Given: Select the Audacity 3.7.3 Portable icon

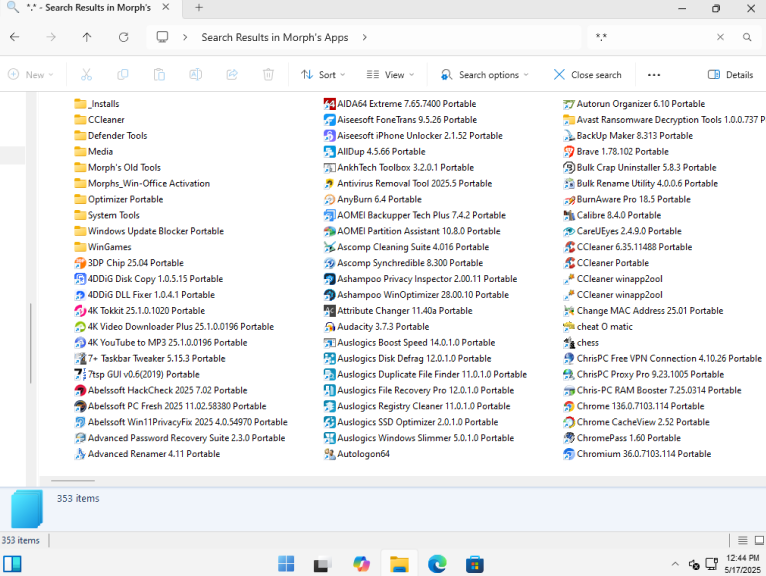Looking at the screenshot, I should (x=329, y=326).
